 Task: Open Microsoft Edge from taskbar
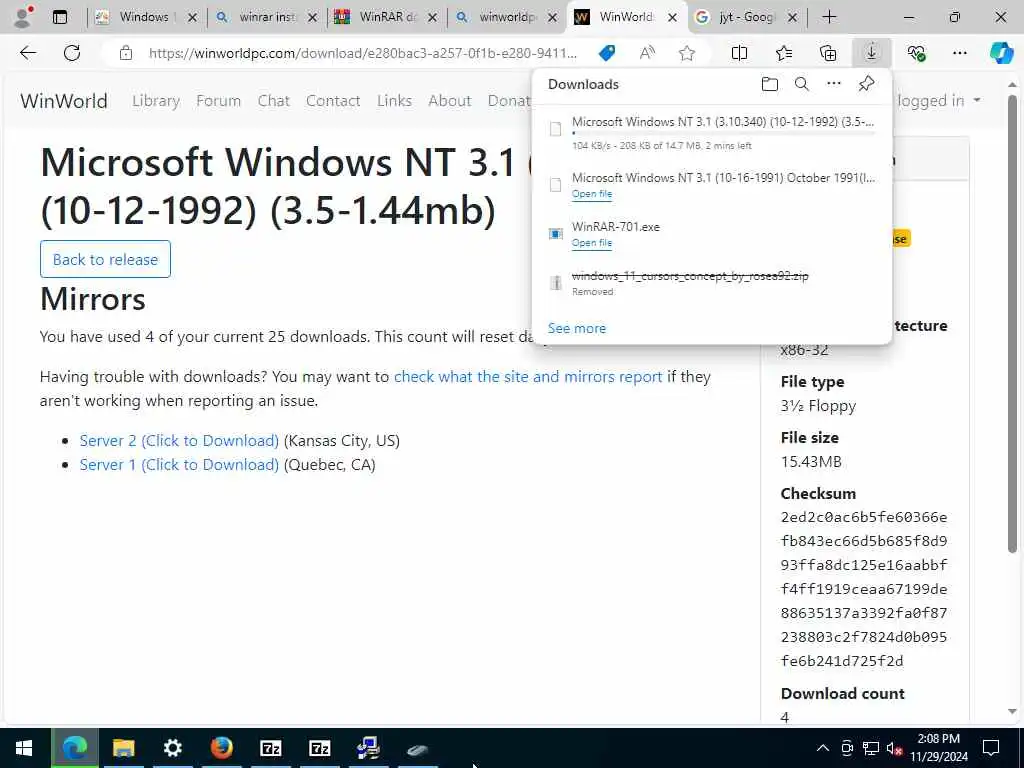click(x=74, y=748)
